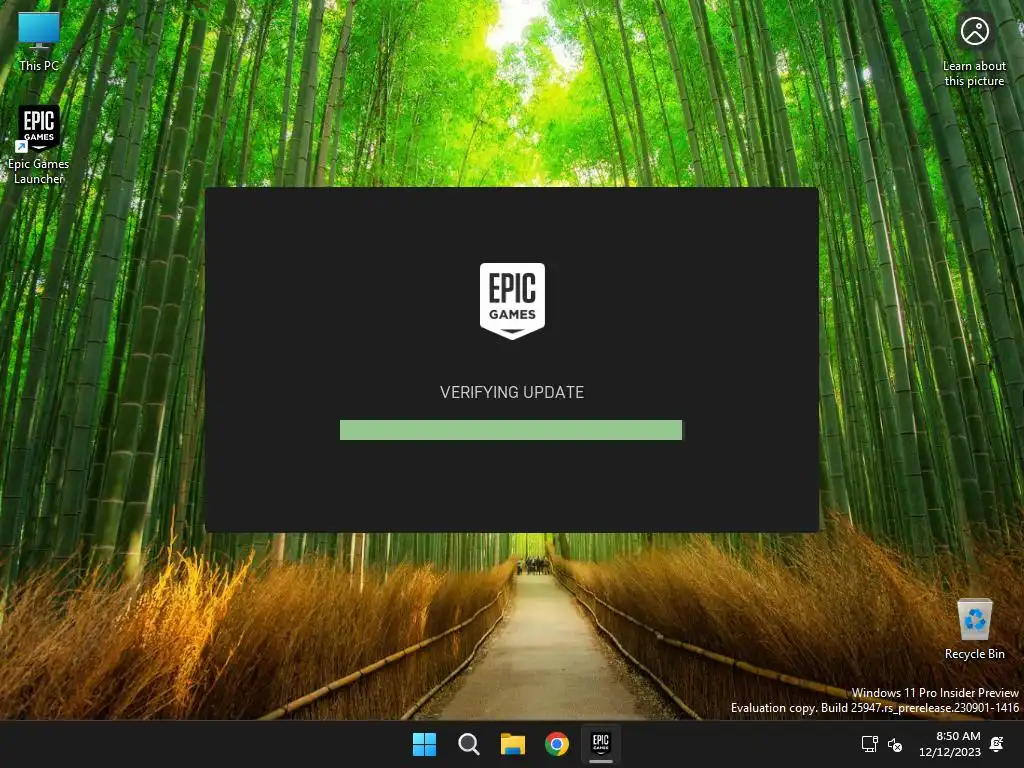Open Google Chrome from the taskbar
This screenshot has width=1024, height=768.
(x=556, y=744)
